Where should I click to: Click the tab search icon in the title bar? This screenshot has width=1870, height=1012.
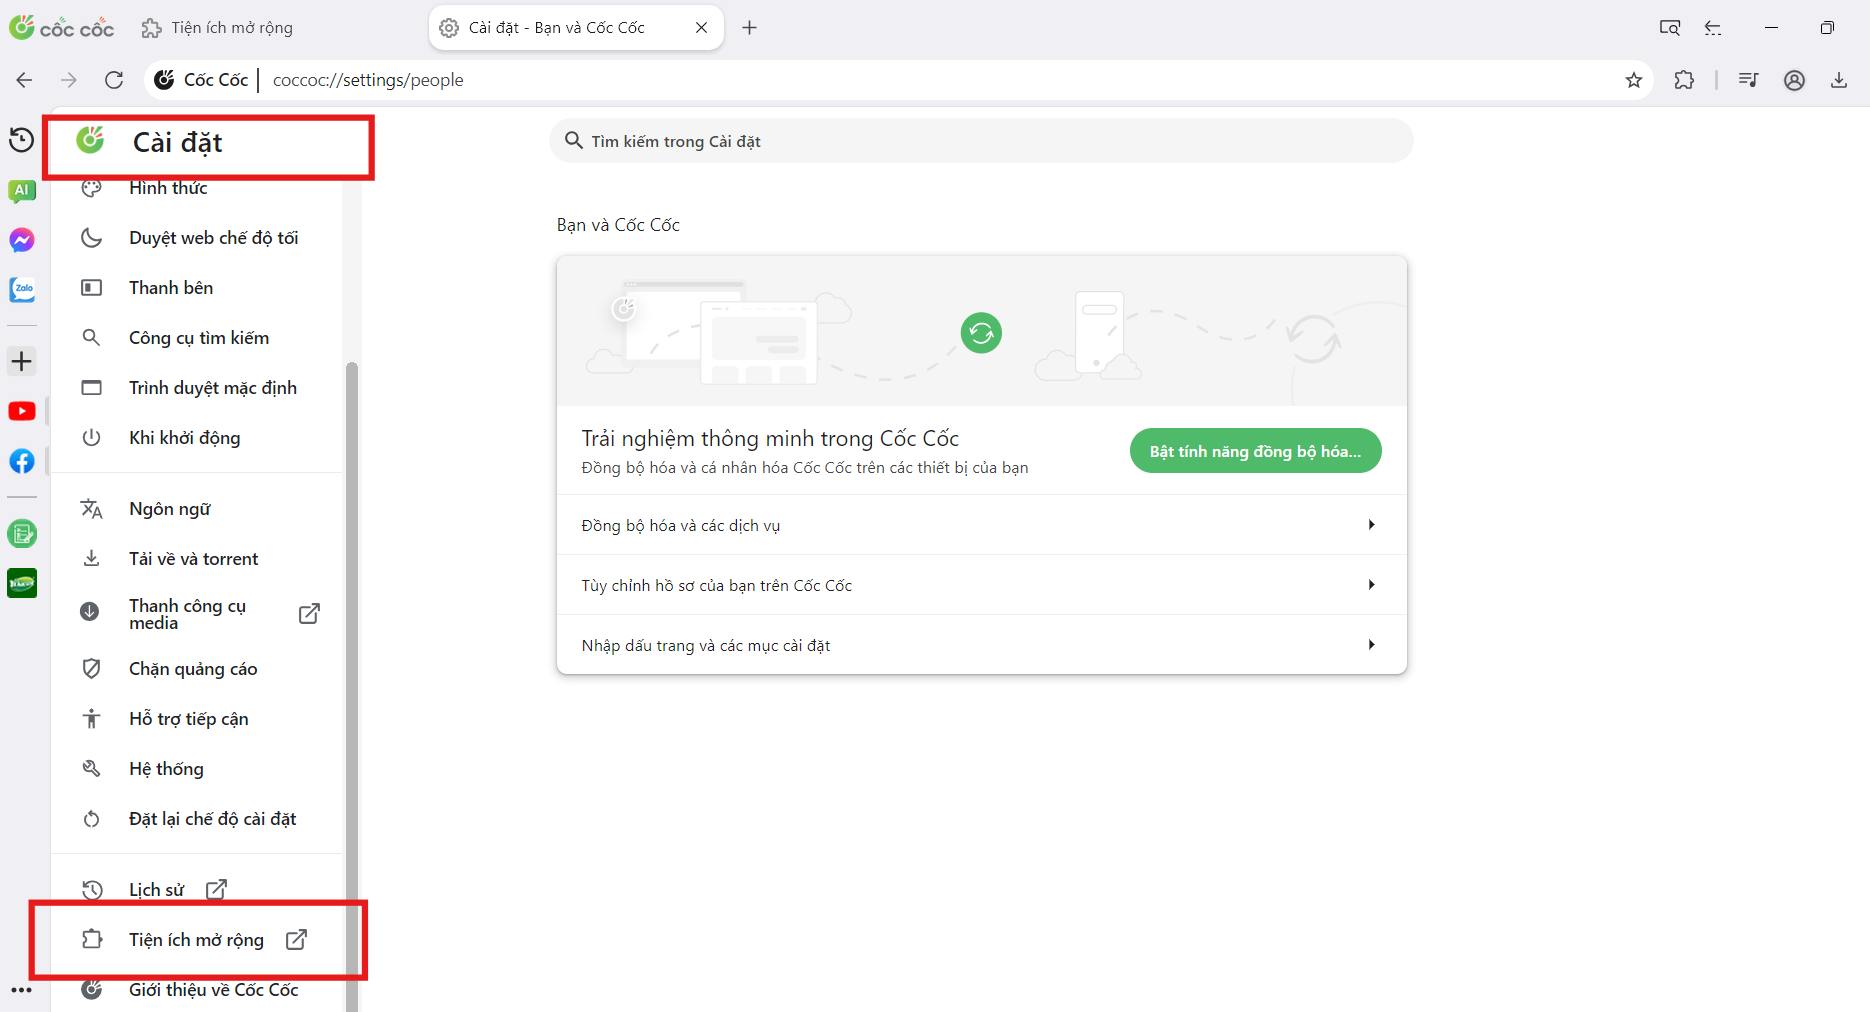[x=1670, y=28]
